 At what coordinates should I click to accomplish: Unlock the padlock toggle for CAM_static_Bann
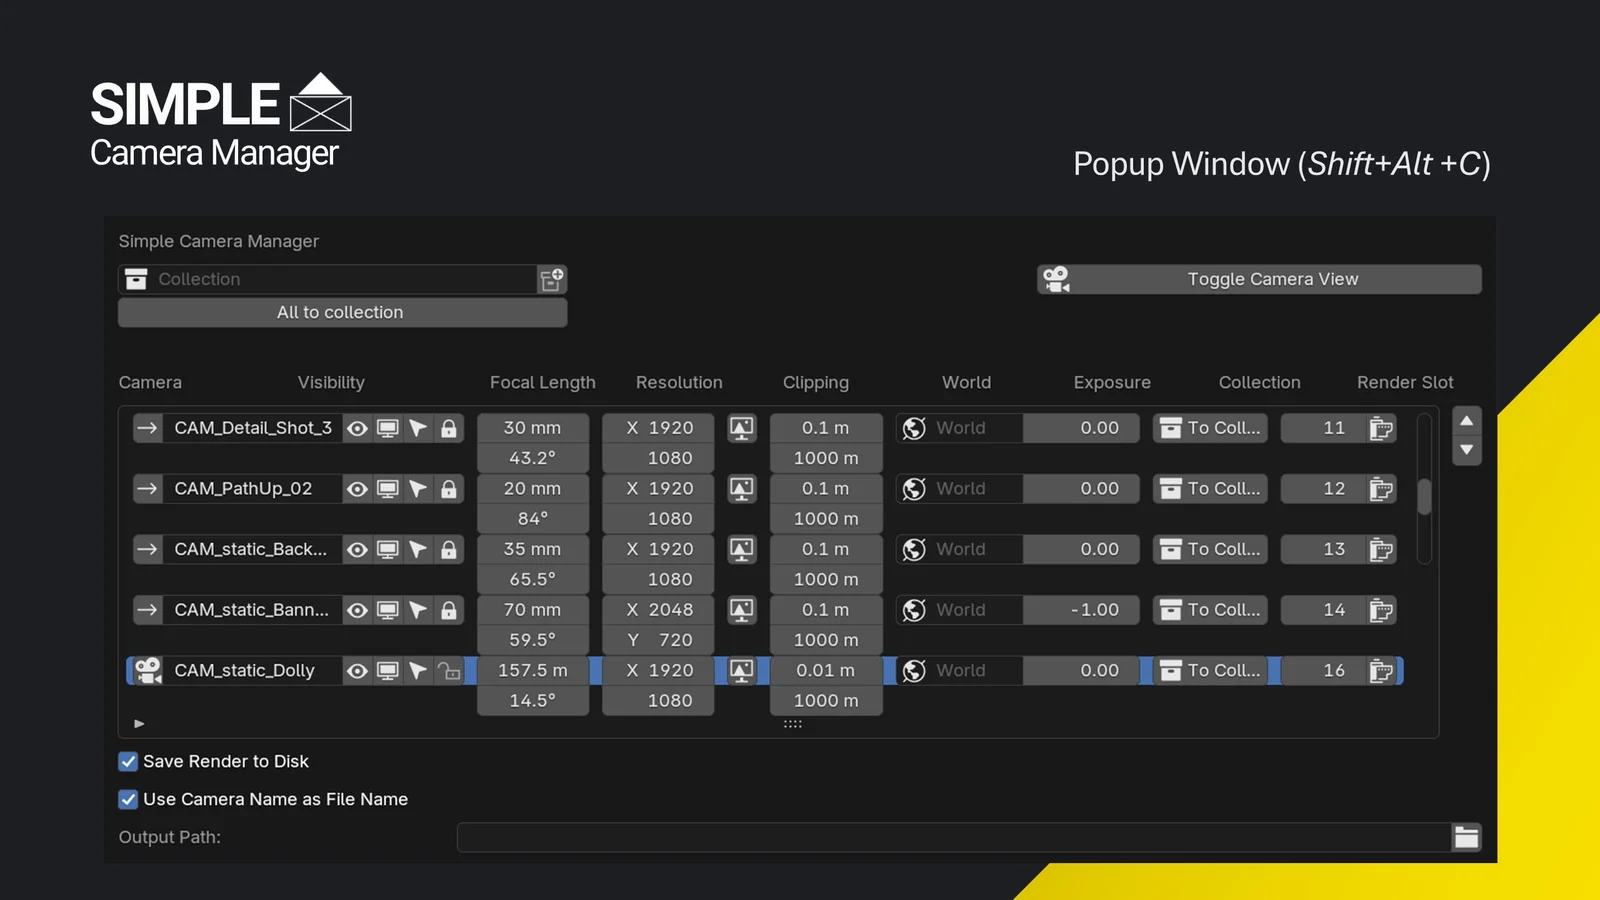pos(449,609)
